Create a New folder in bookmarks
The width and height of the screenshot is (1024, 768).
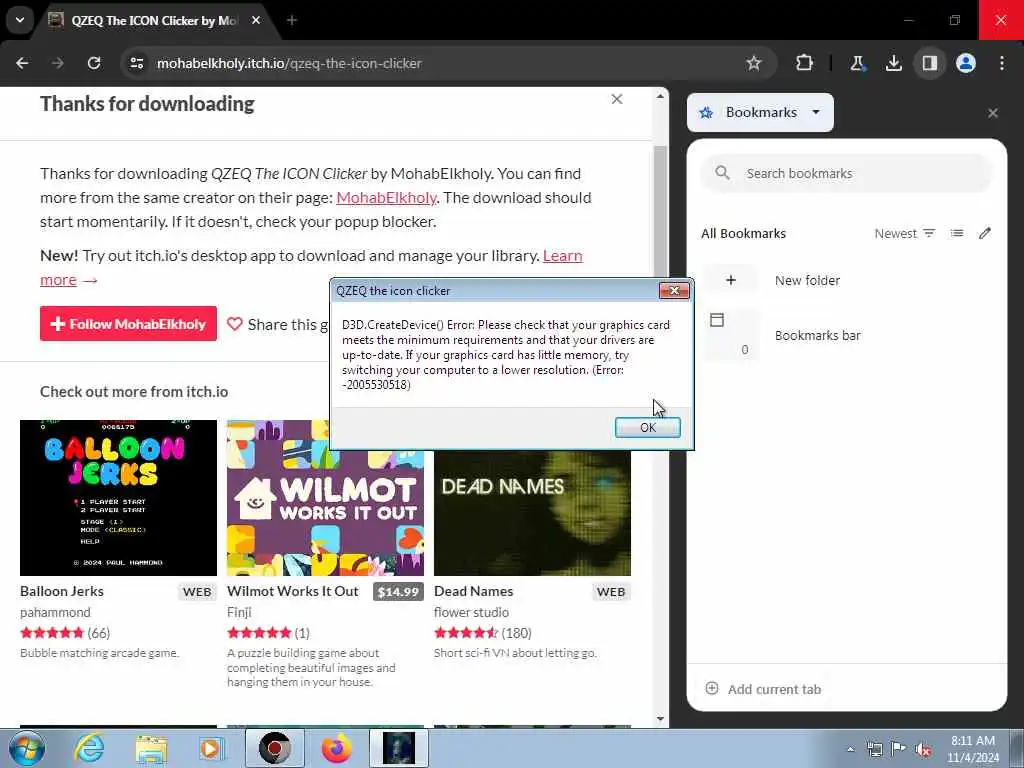(x=847, y=280)
